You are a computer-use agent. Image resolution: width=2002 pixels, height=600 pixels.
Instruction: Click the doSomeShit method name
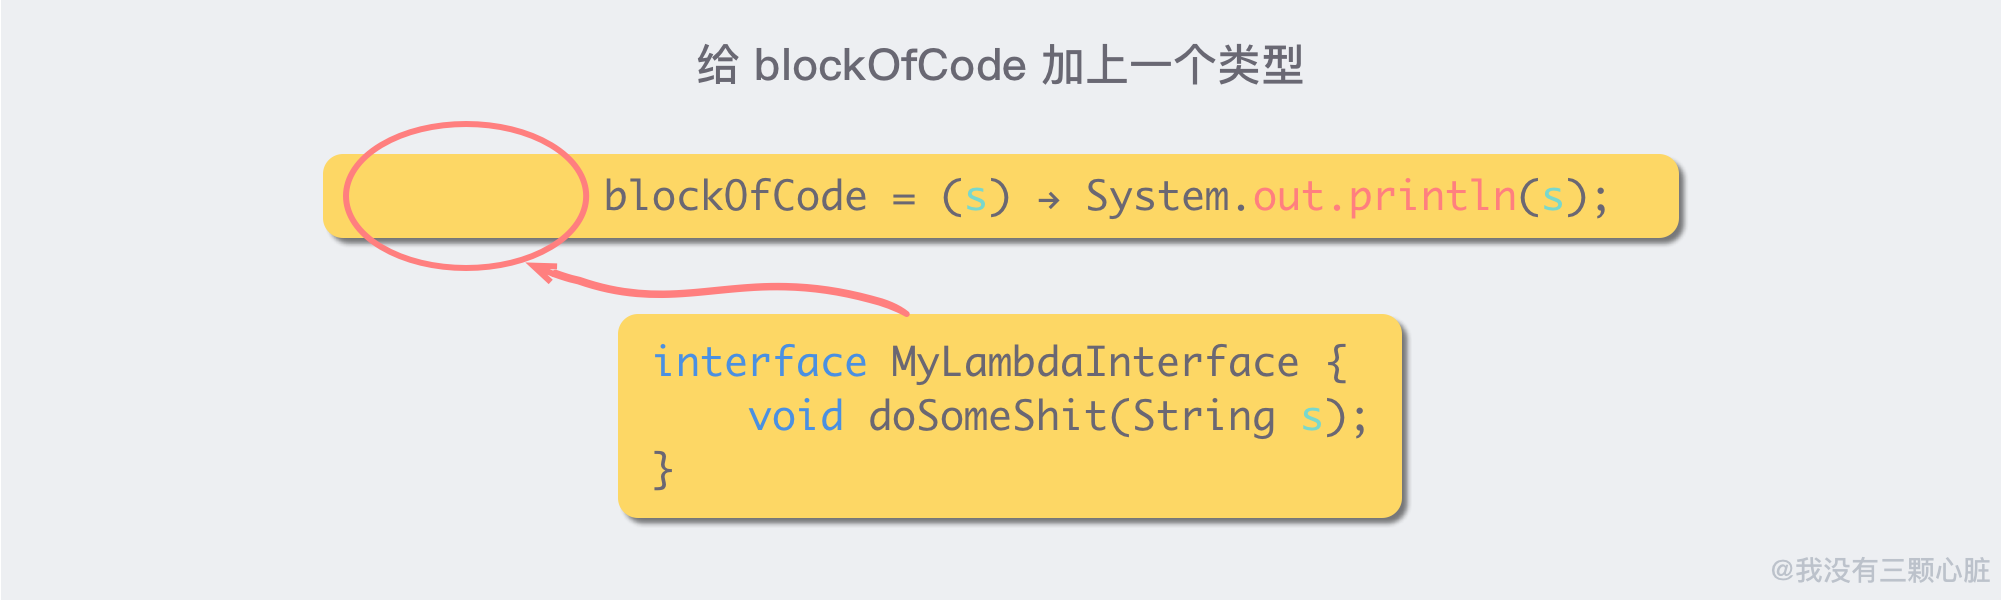(985, 416)
